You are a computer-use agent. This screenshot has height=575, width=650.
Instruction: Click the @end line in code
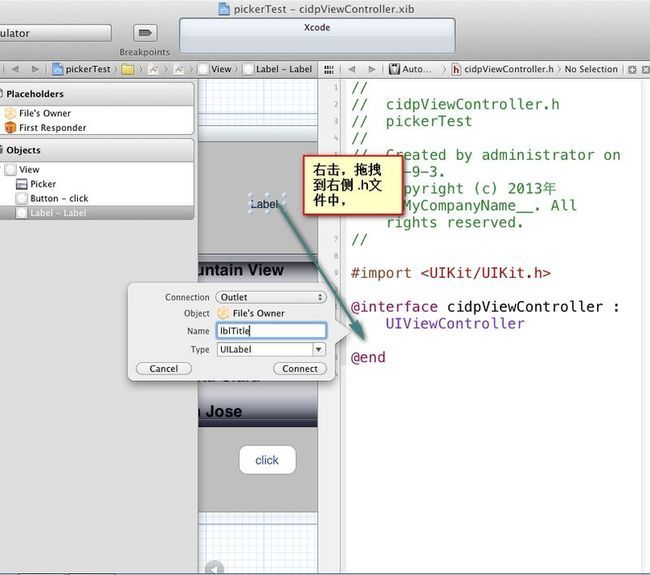(368, 357)
